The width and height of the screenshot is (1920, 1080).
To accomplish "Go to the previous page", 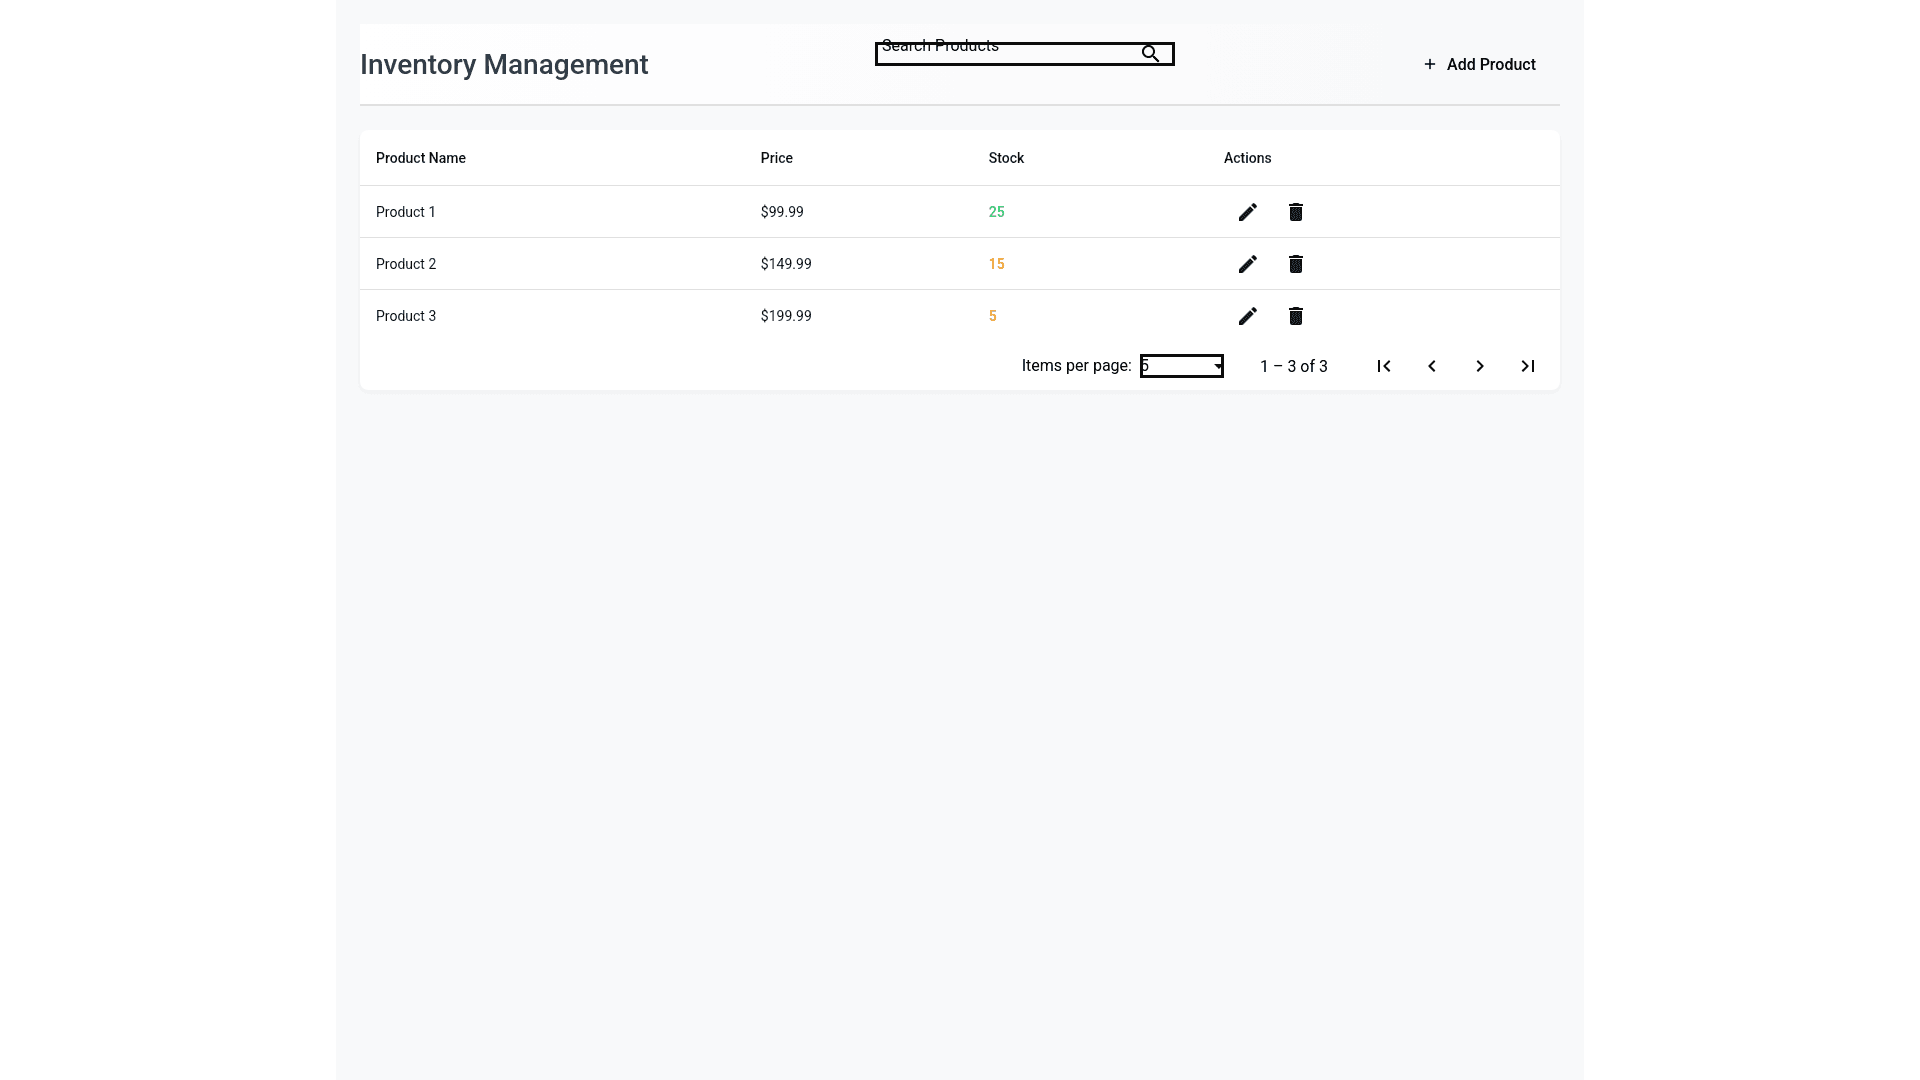I will point(1431,366).
